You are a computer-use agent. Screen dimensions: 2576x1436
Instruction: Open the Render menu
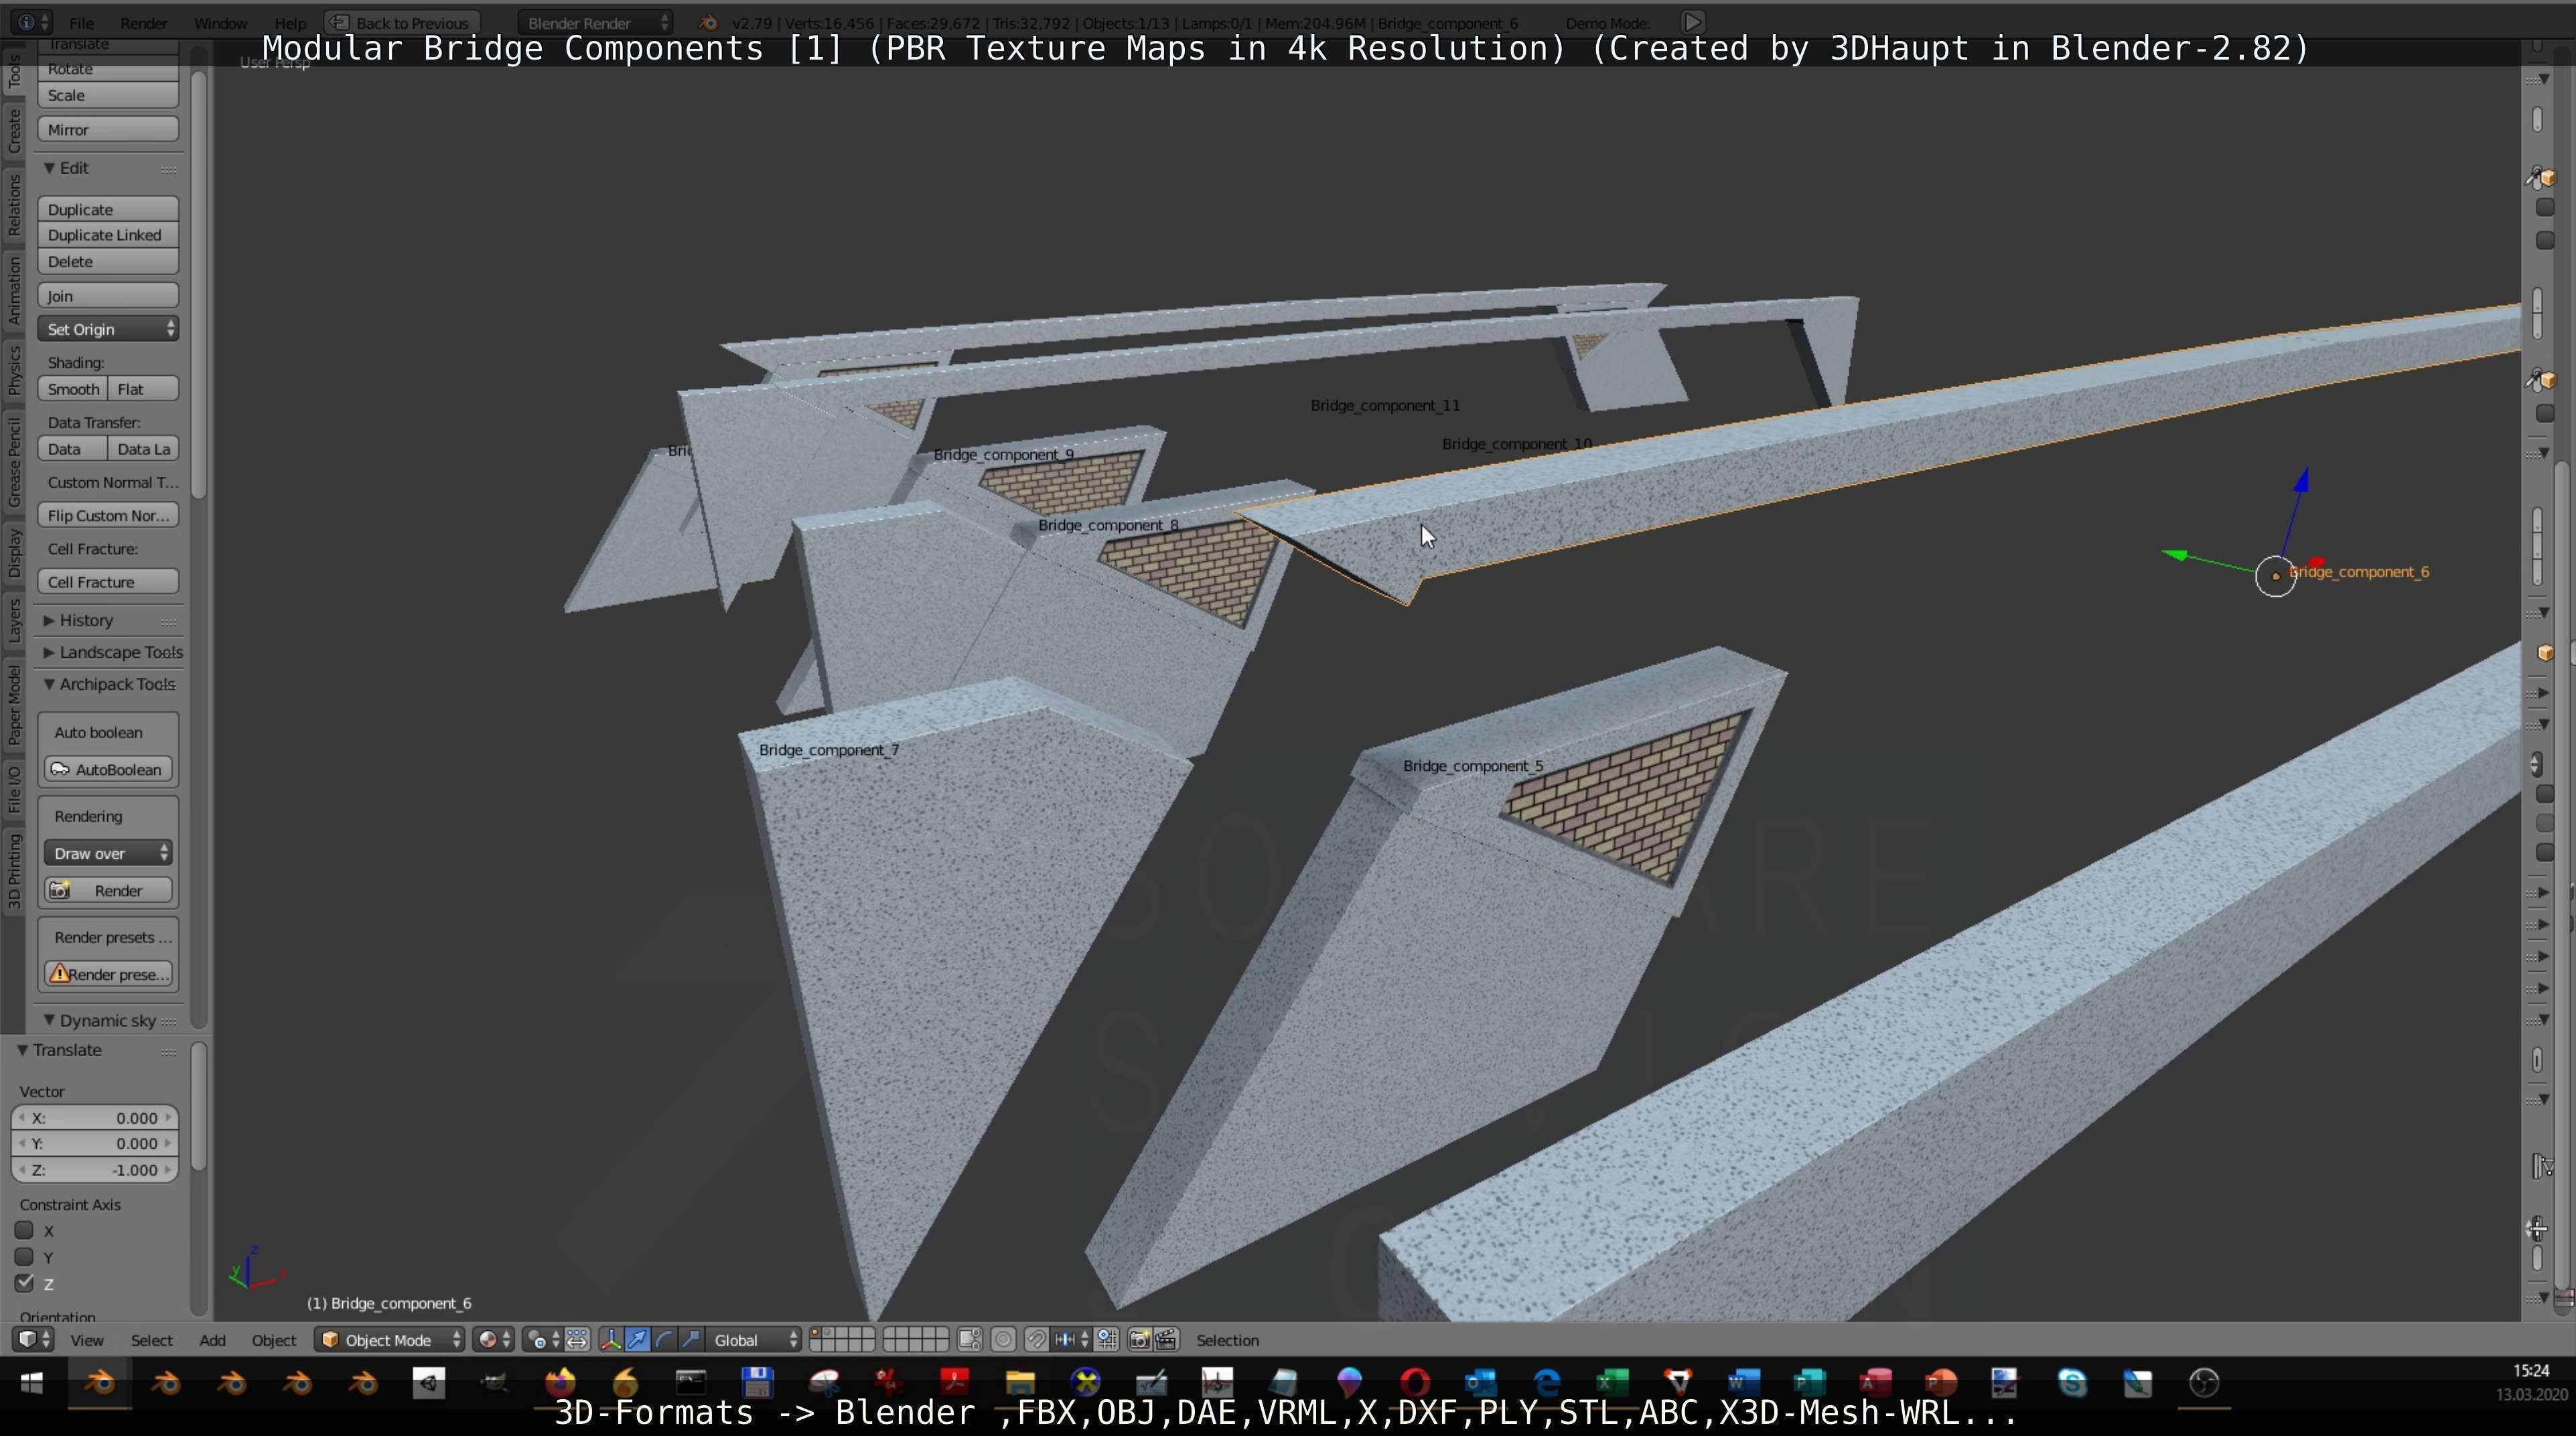[x=143, y=23]
